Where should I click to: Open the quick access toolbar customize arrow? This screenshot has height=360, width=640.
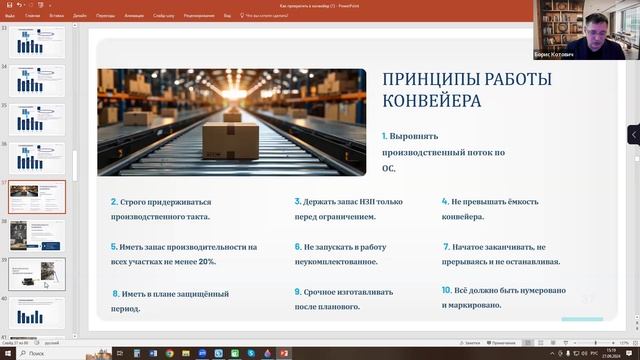point(50,5)
